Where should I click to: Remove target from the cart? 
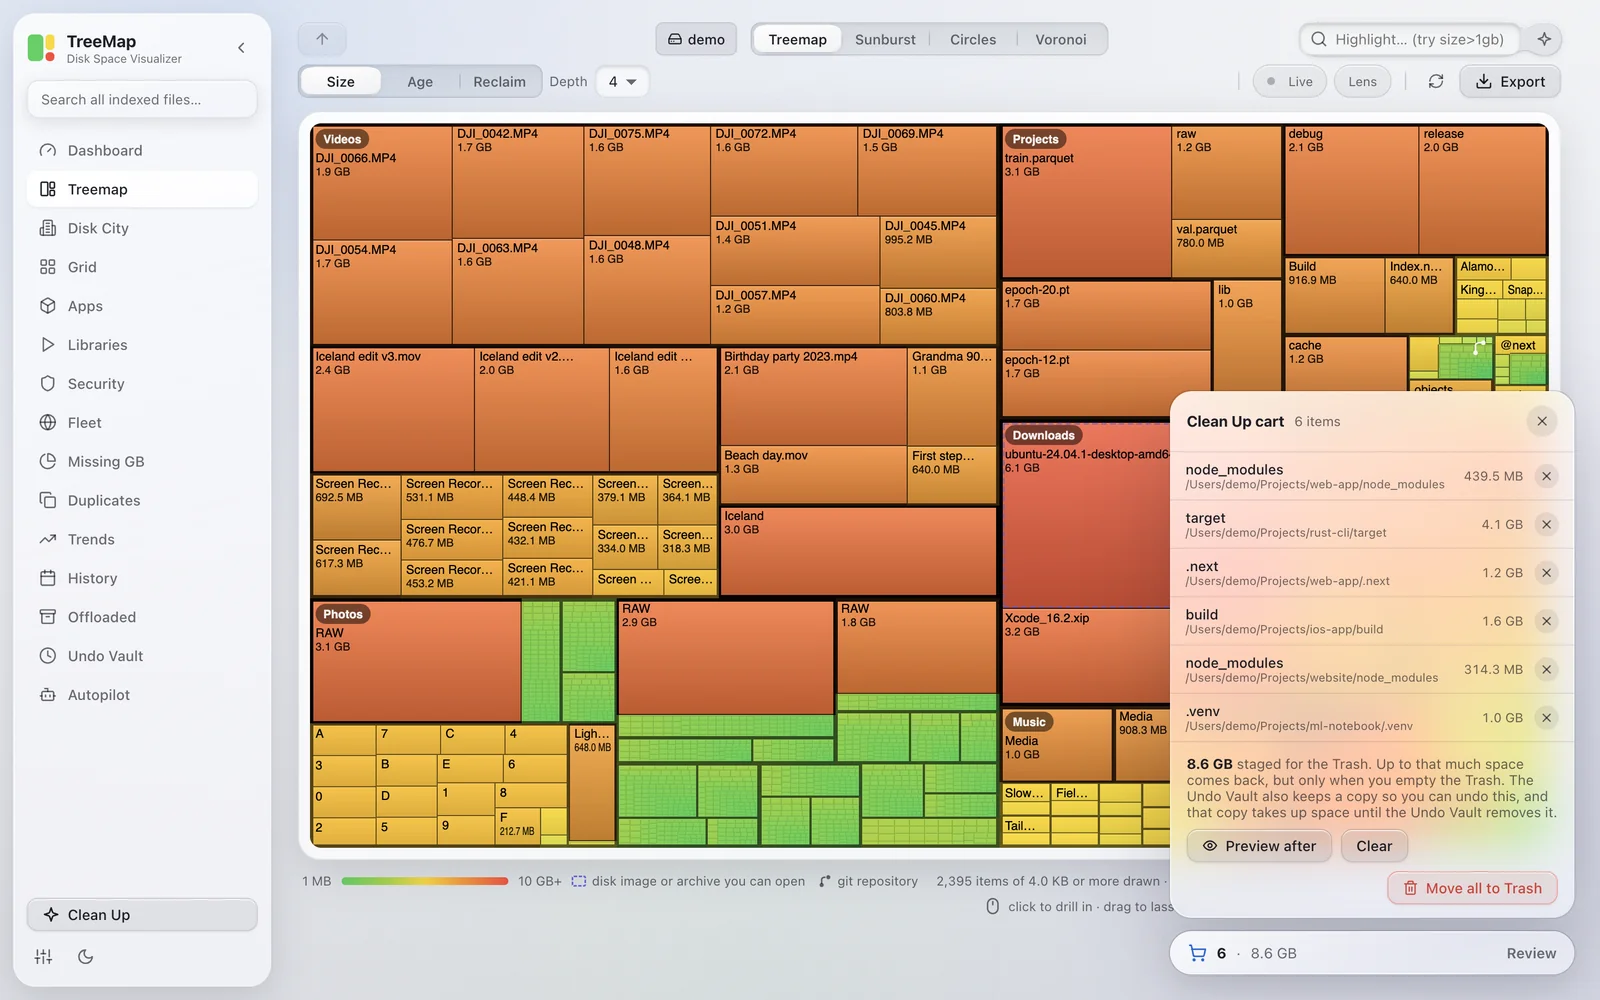[x=1546, y=524]
